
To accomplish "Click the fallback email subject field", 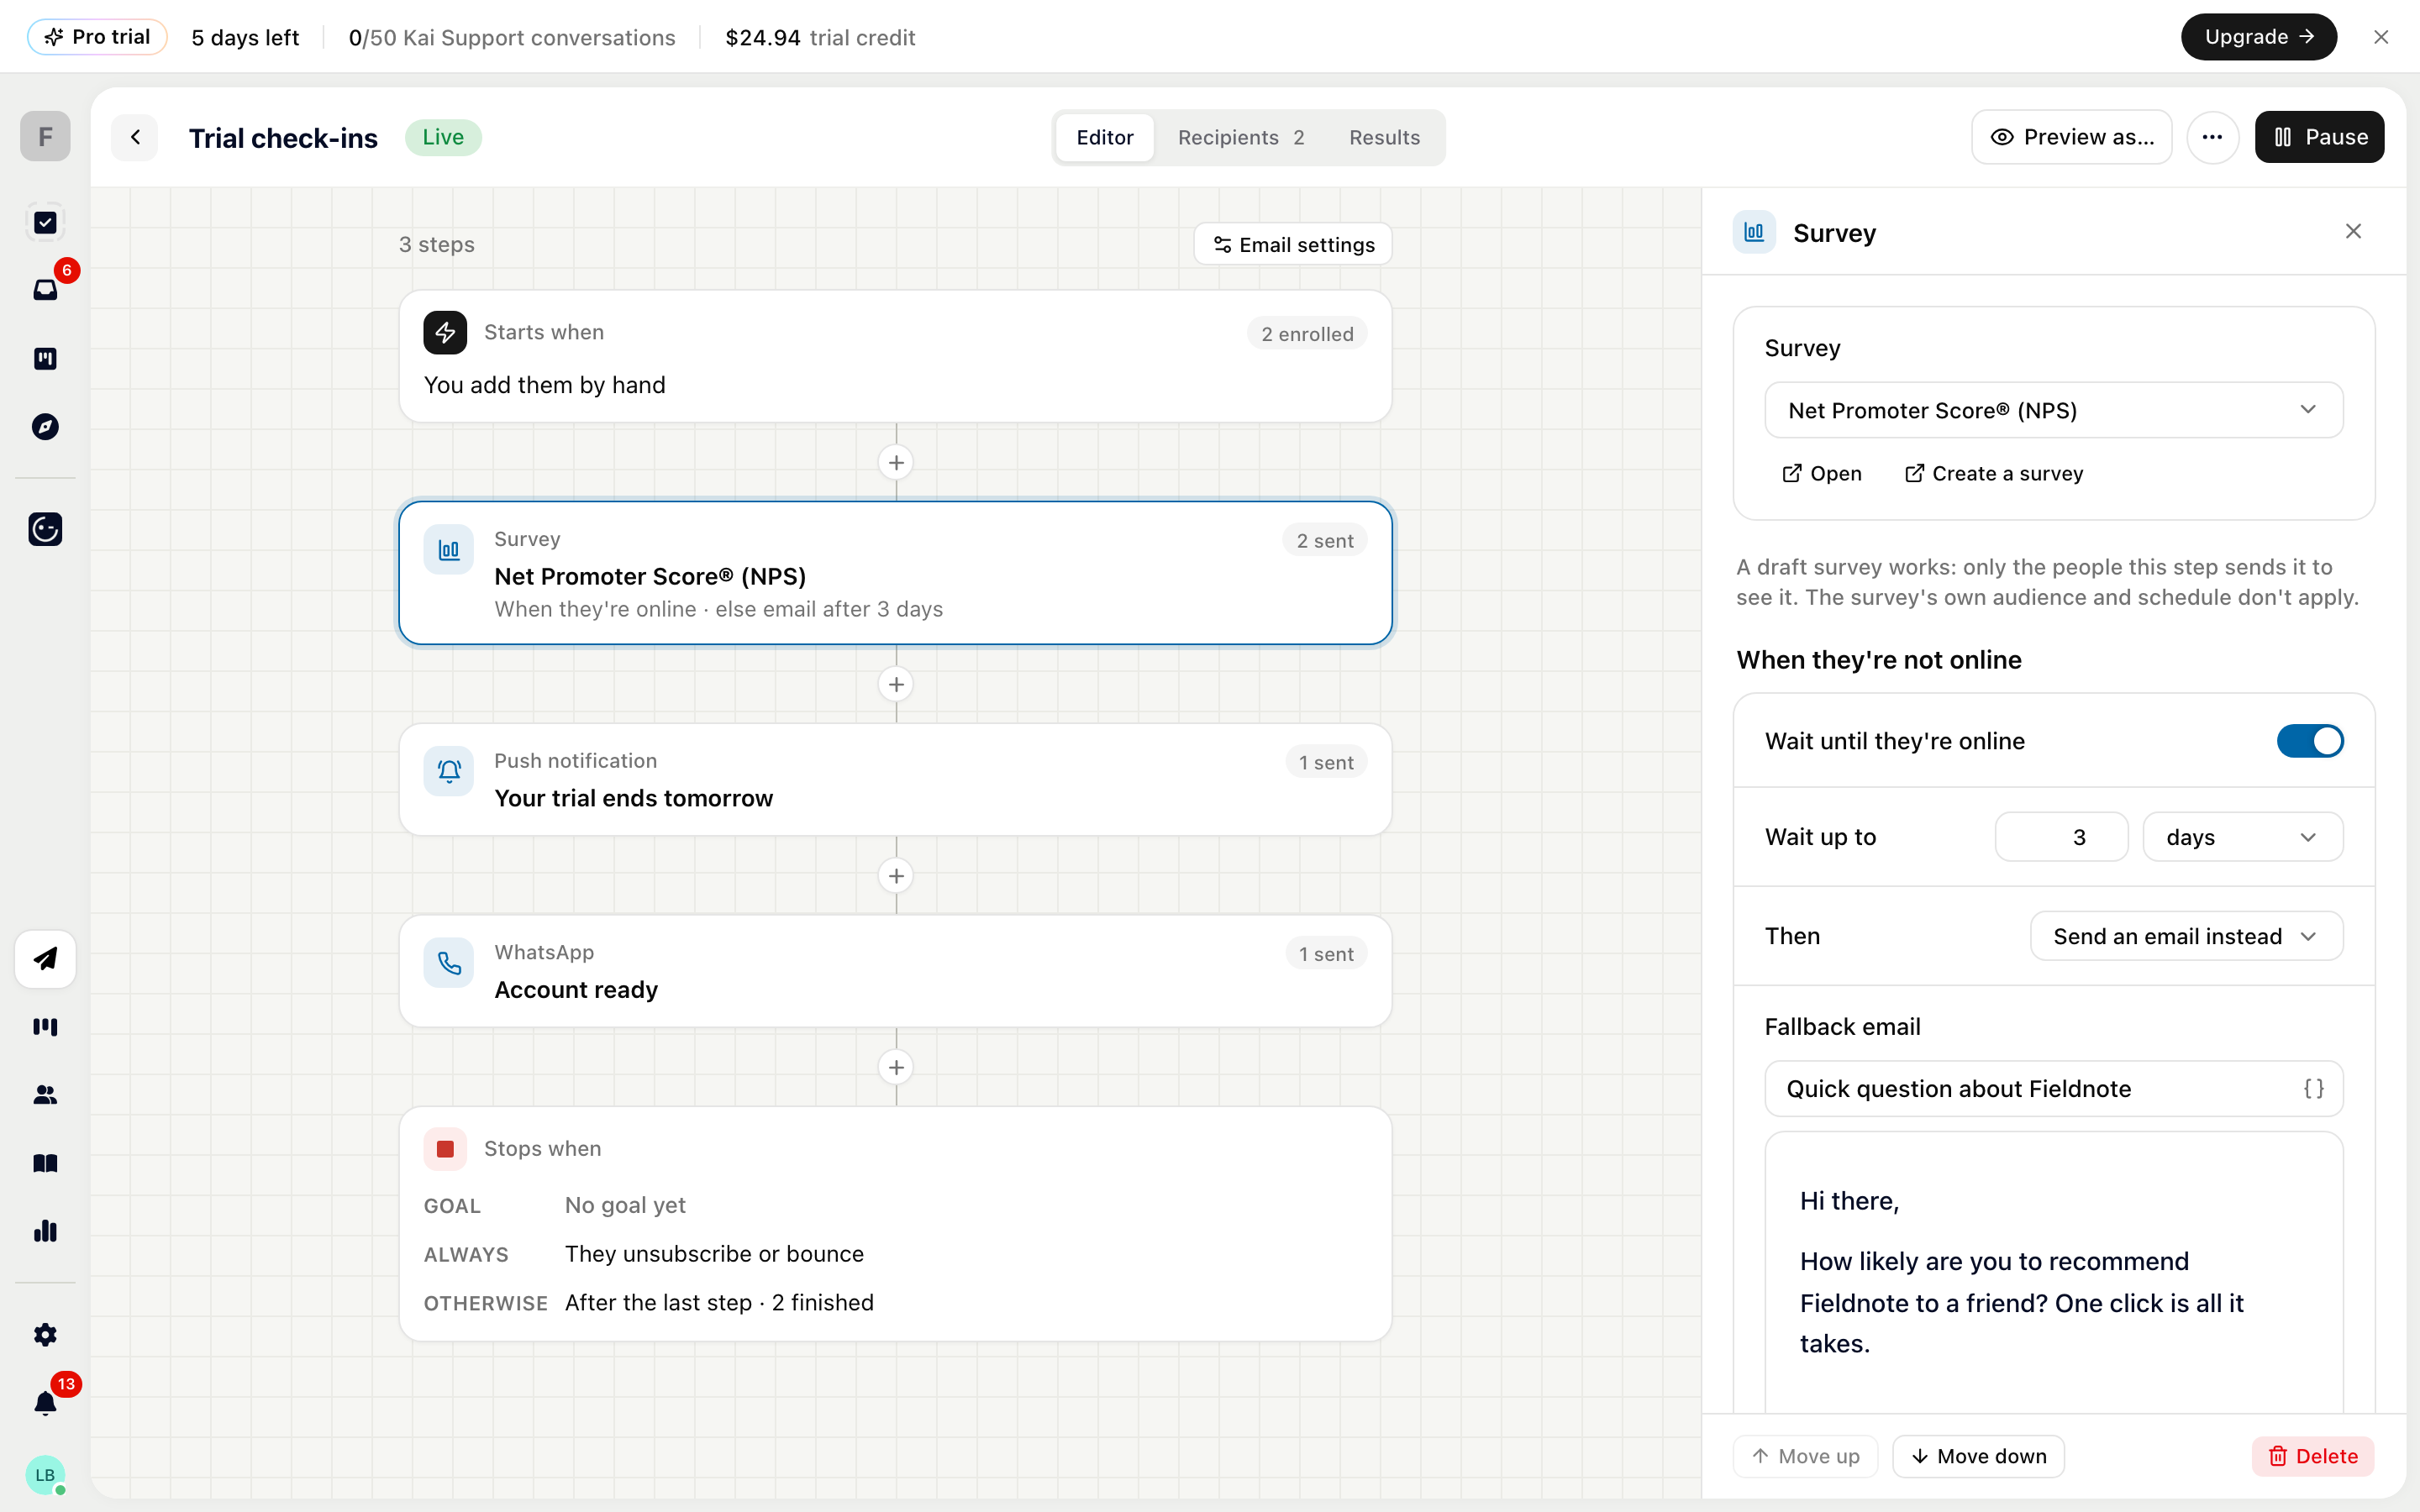I will pos(2053,1089).
